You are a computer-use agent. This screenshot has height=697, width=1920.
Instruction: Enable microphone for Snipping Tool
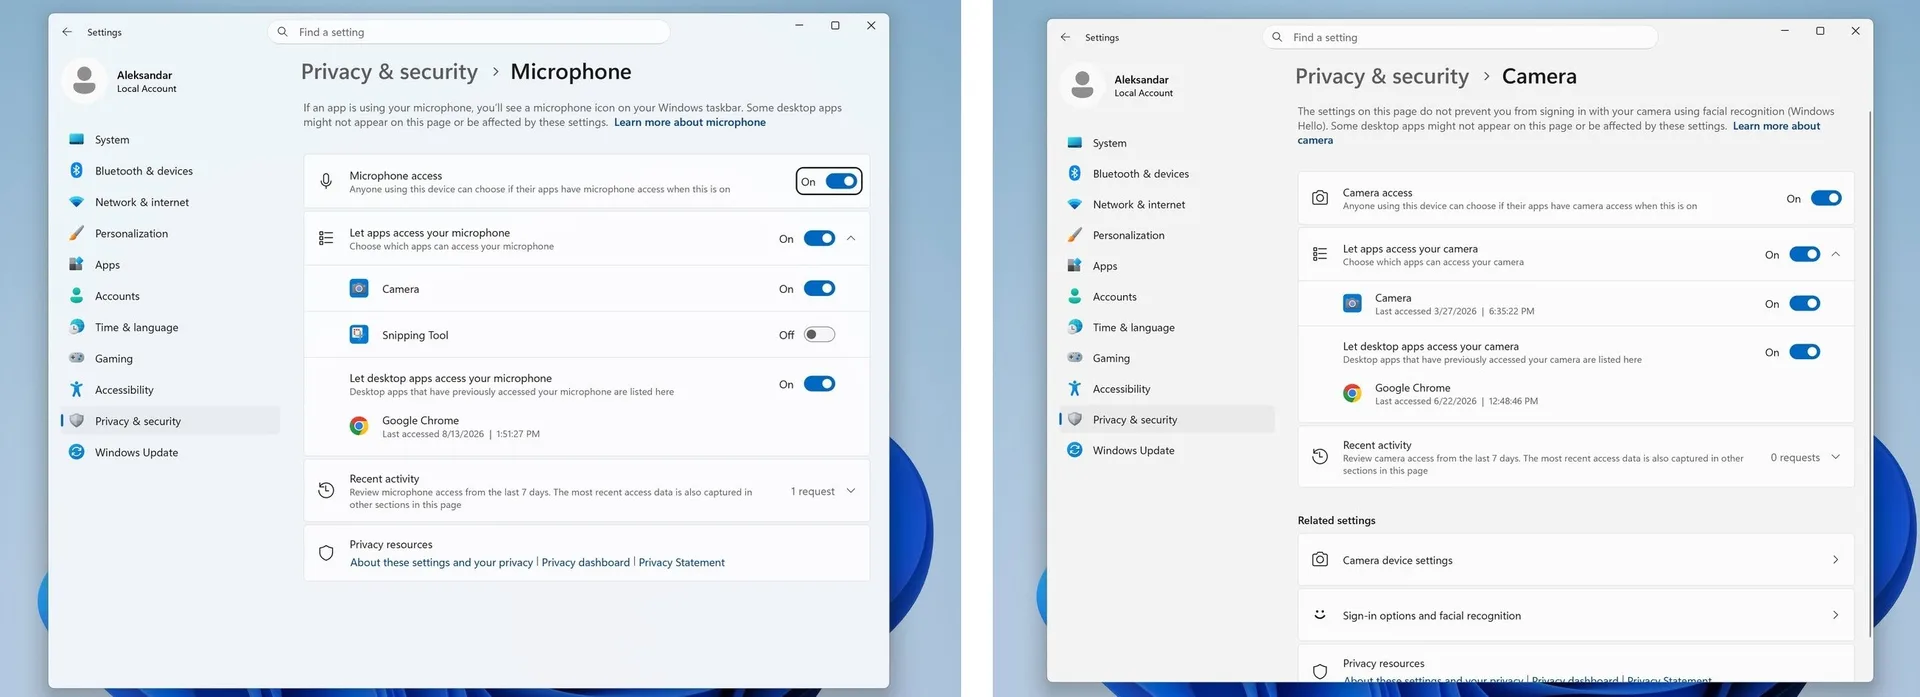(819, 334)
